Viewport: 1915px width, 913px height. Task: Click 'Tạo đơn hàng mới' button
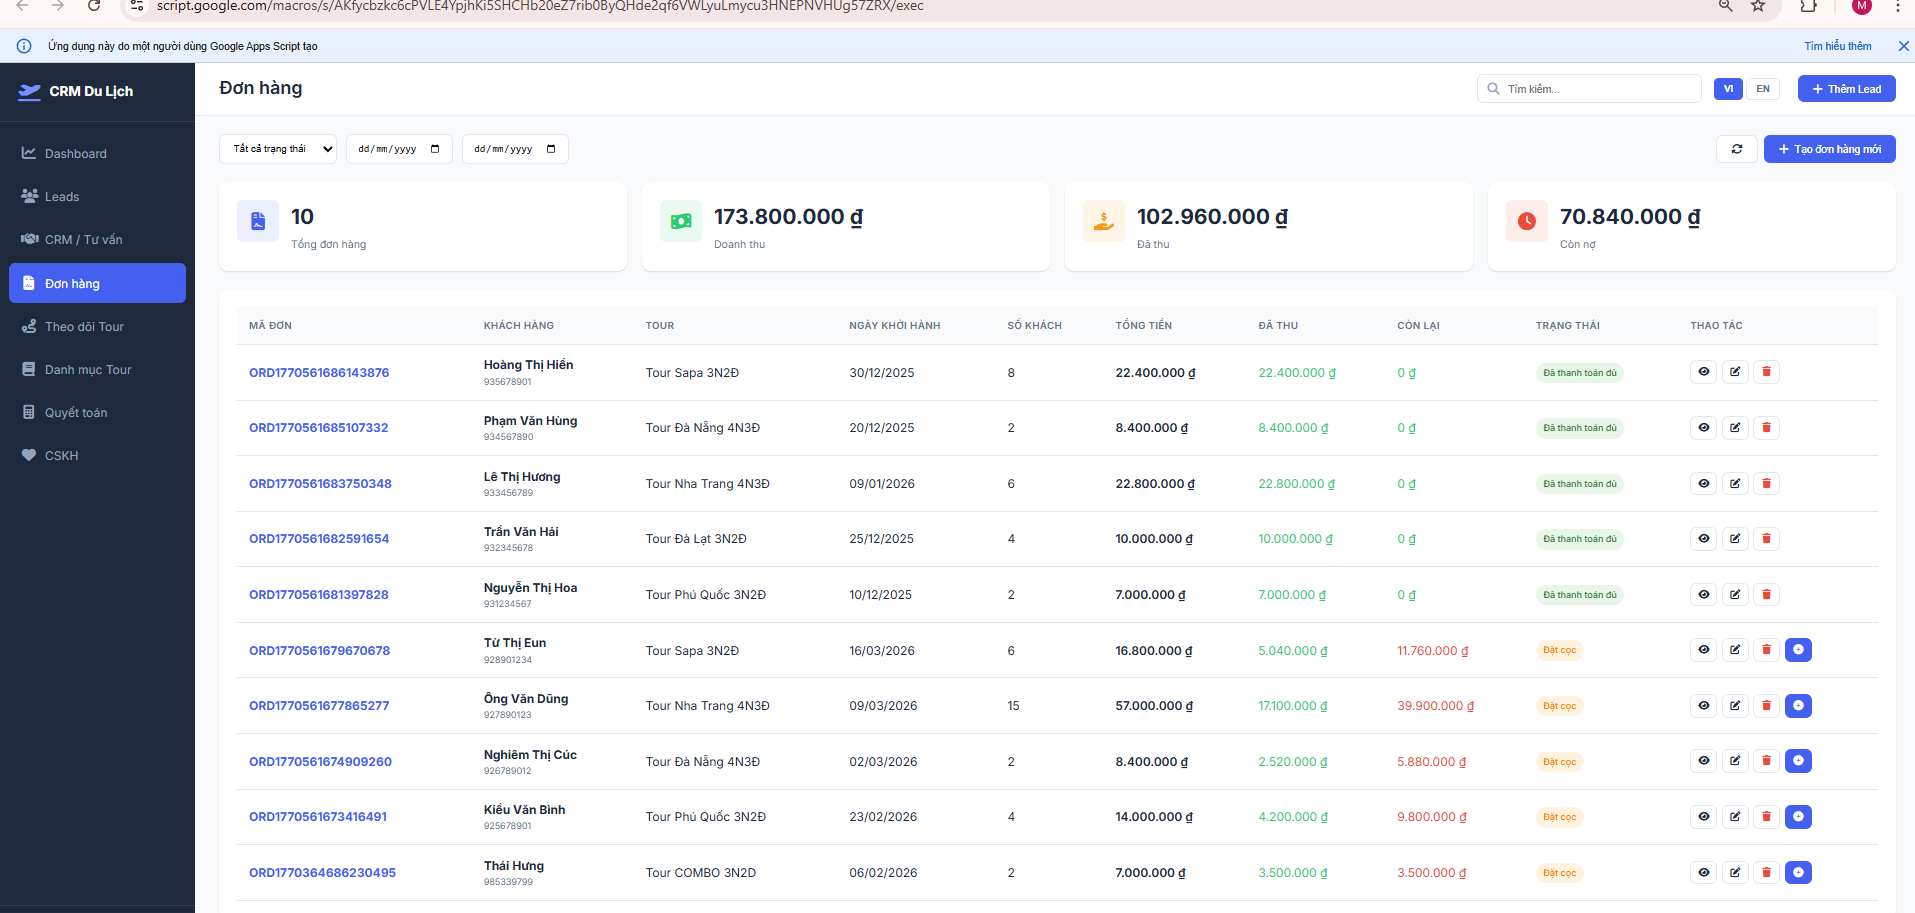pos(1829,149)
